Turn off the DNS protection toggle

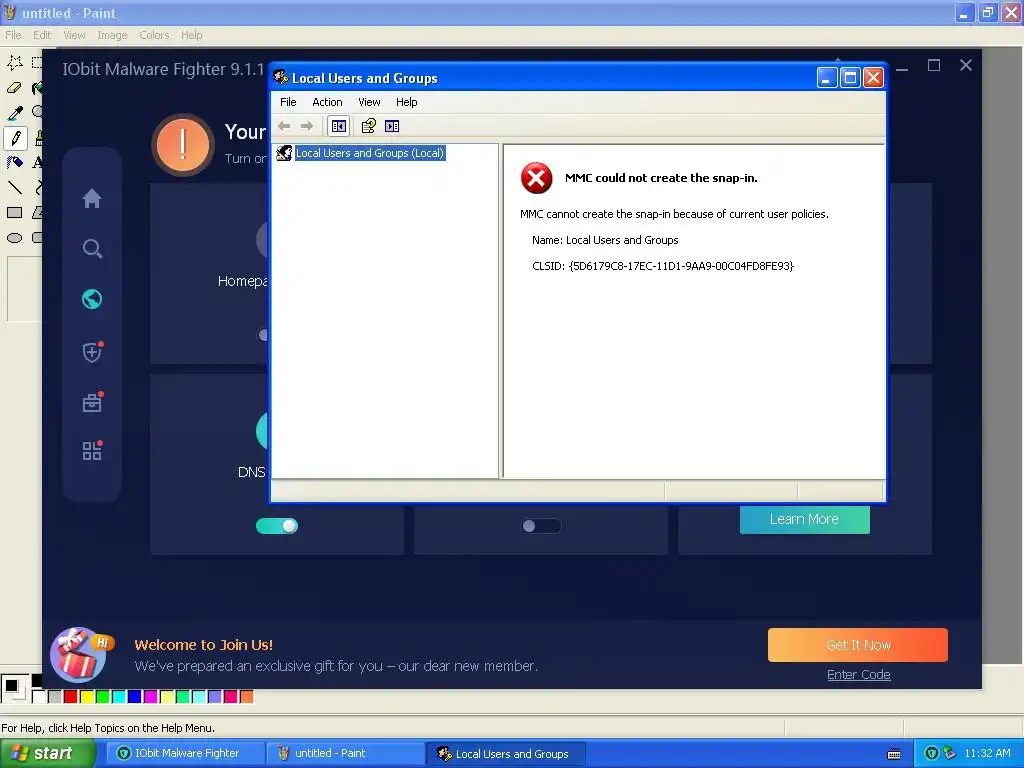tap(277, 526)
